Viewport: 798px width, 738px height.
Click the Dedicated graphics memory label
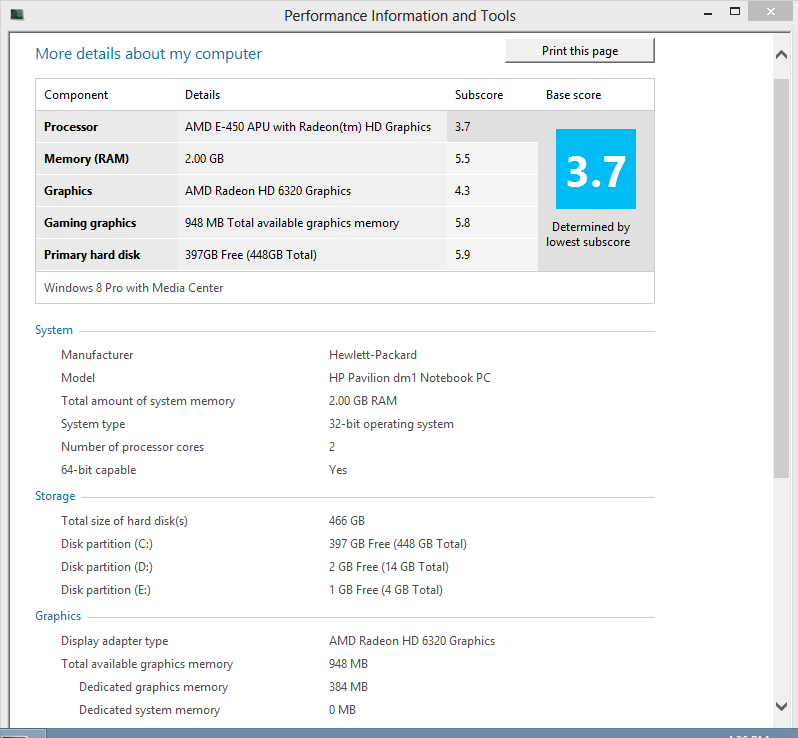(x=154, y=687)
